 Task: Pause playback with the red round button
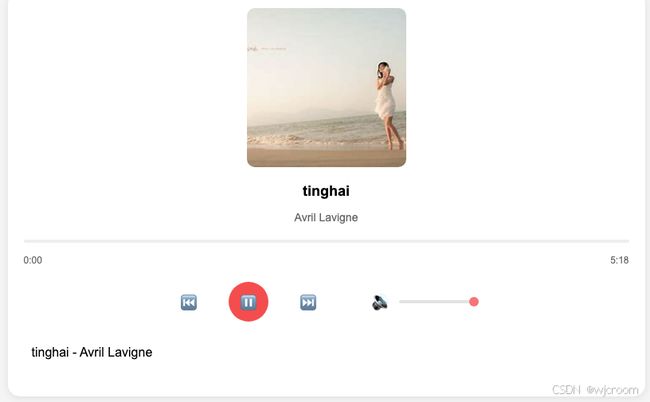tap(248, 302)
